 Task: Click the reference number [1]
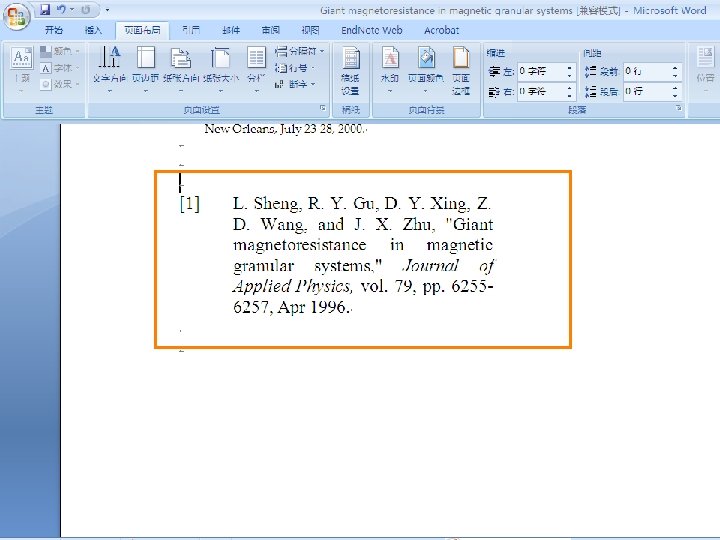[190, 203]
